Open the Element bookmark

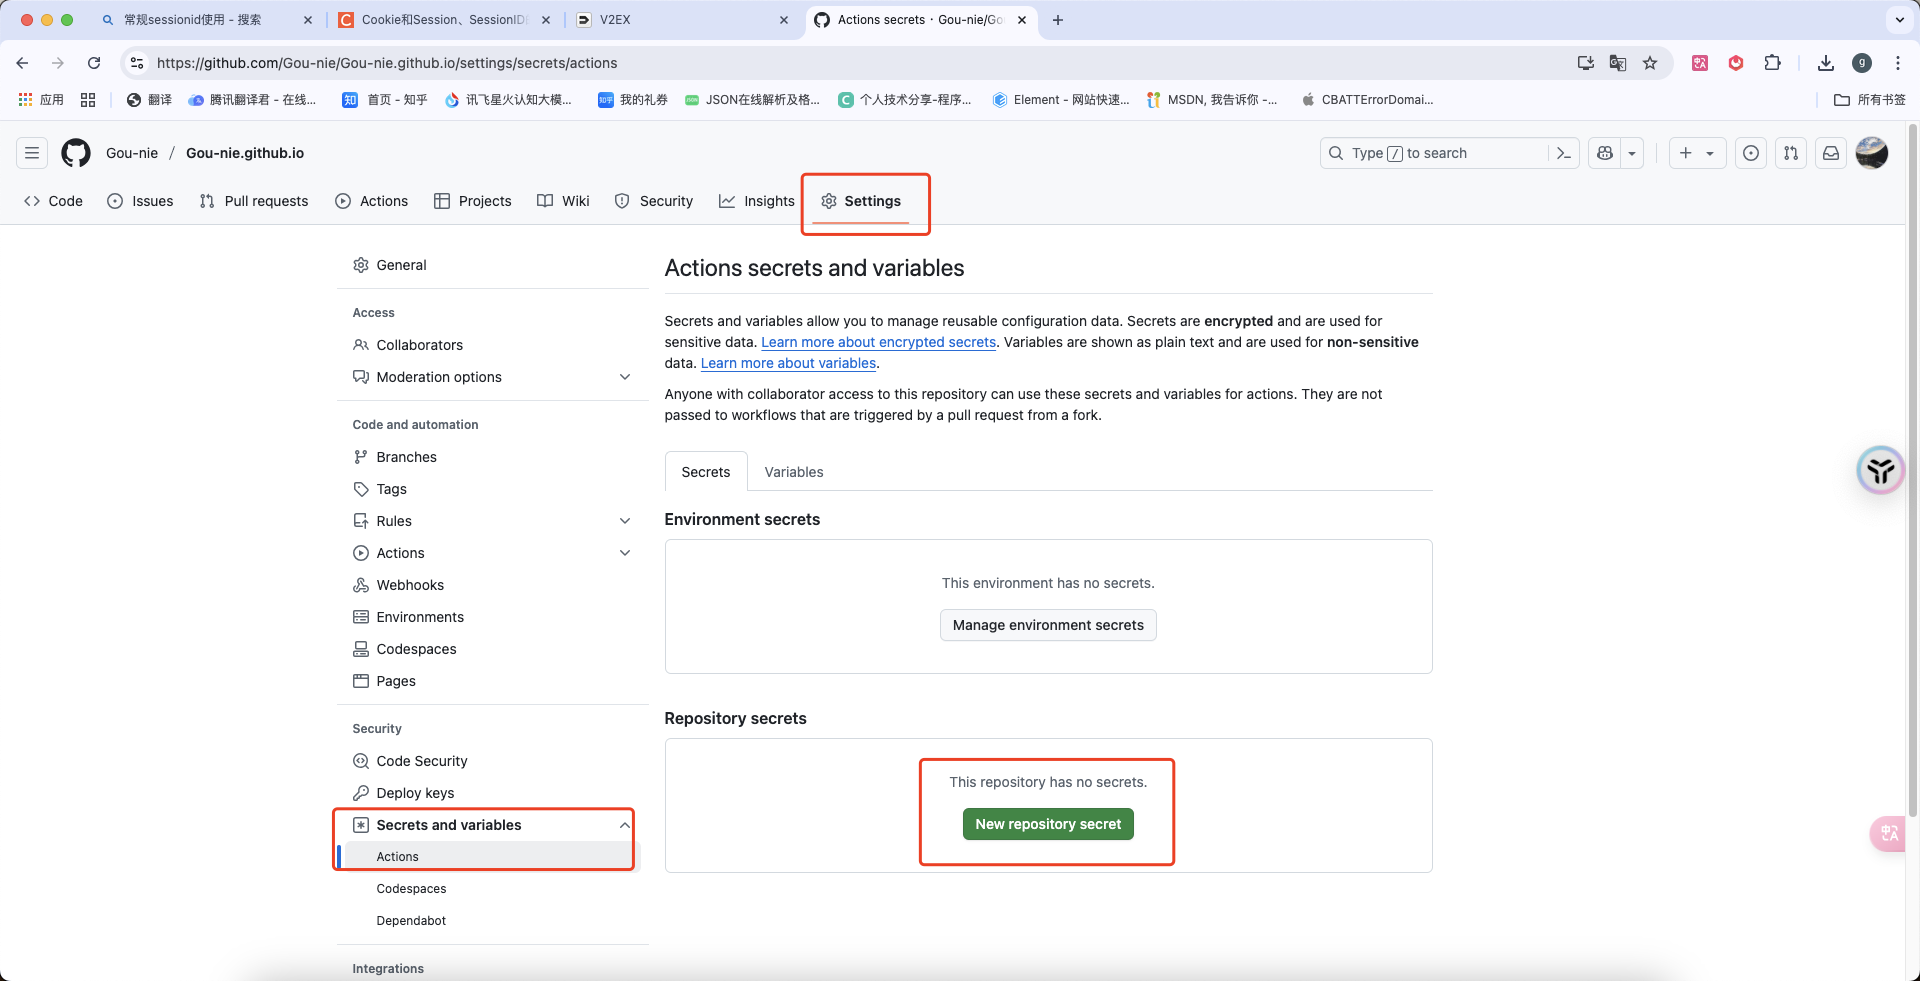(1061, 100)
